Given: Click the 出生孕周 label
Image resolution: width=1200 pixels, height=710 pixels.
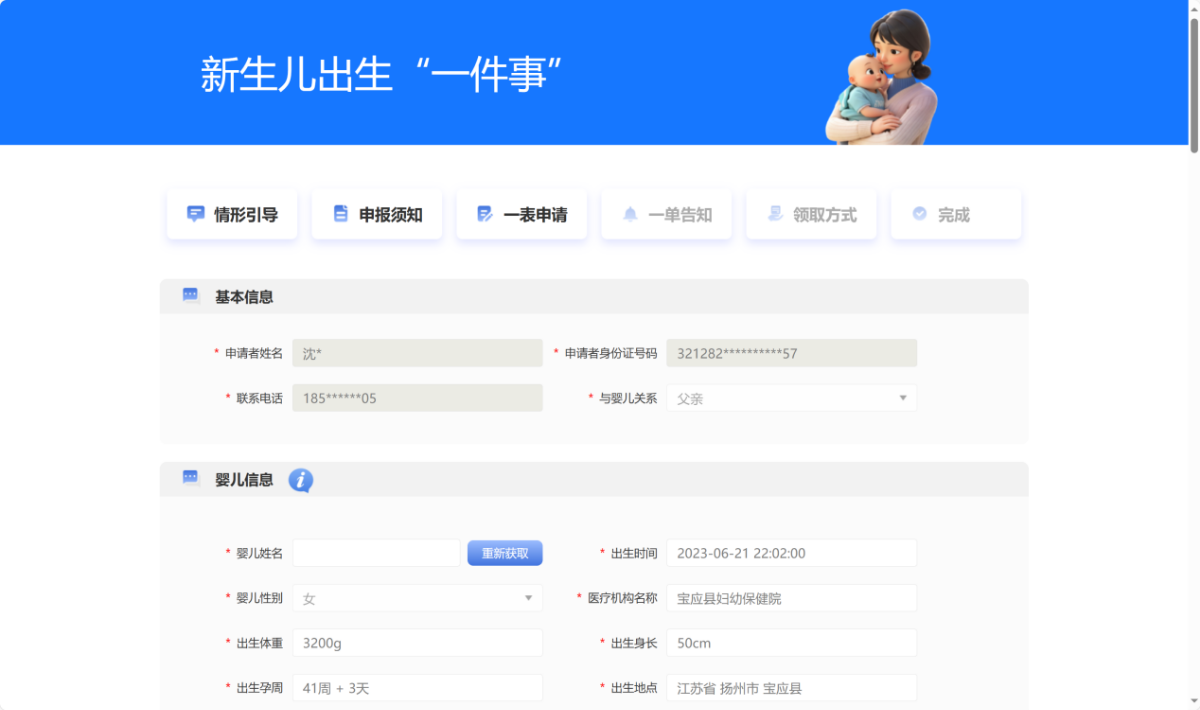Looking at the screenshot, I should [x=260, y=688].
